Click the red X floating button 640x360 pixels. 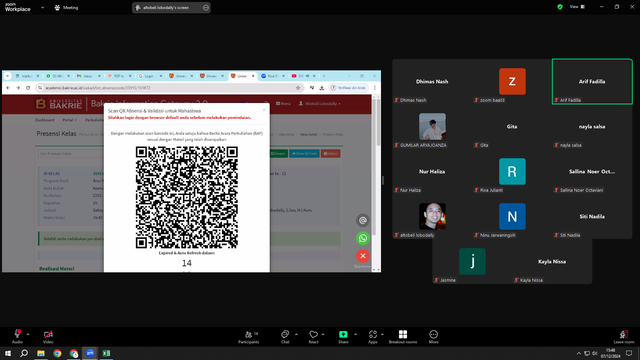[362, 256]
